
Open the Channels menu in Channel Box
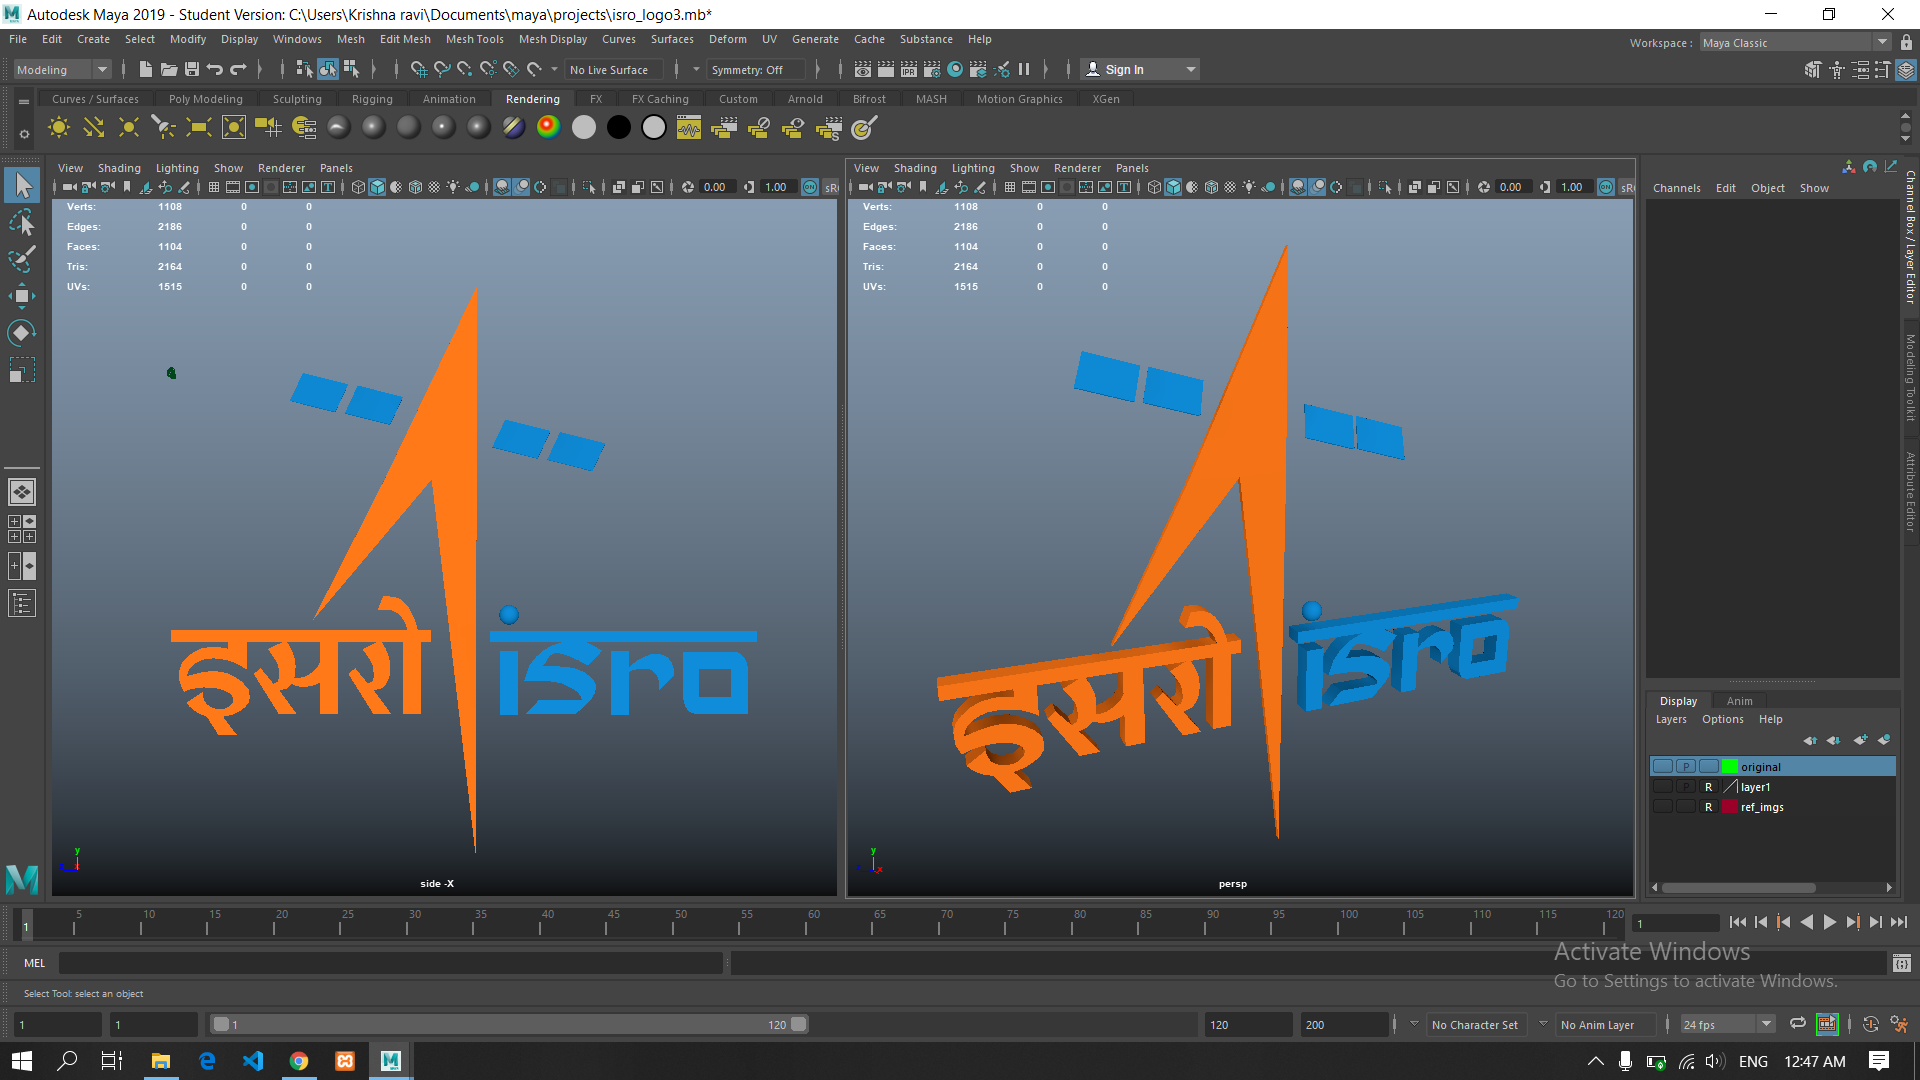[1677, 188]
